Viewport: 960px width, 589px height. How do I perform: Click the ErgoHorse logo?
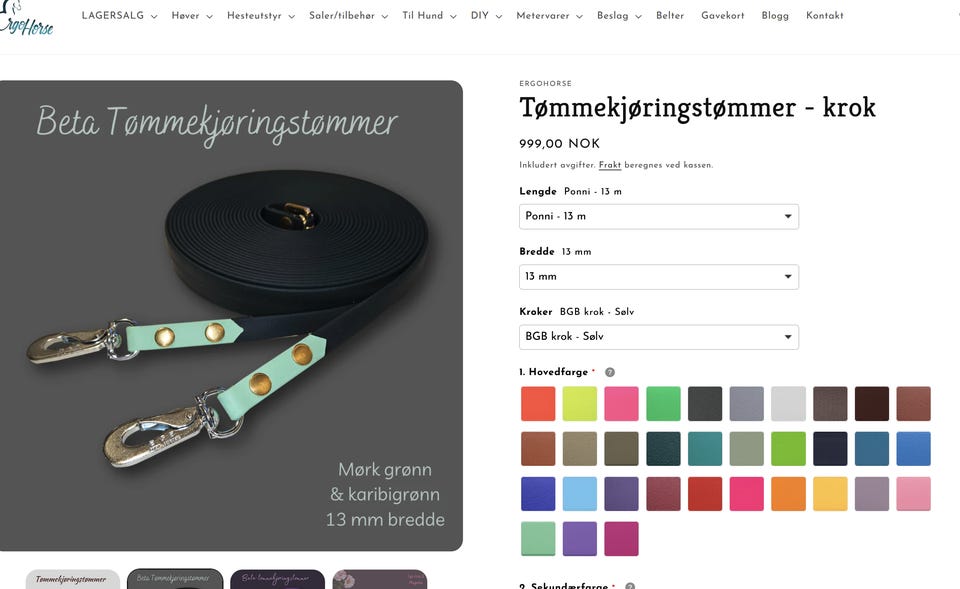coord(26,20)
